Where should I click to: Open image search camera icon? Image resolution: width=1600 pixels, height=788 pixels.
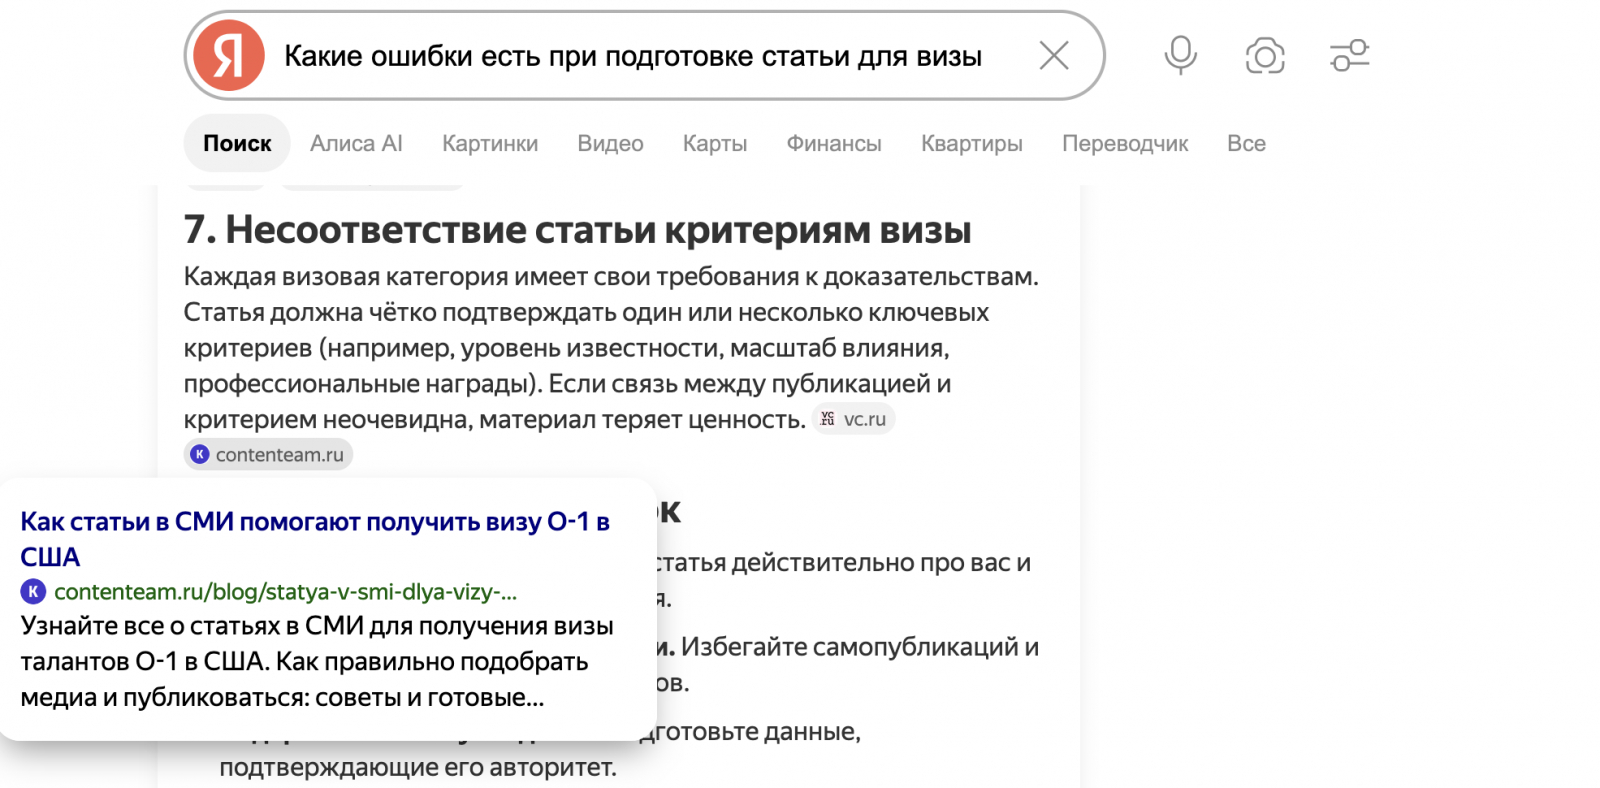1265,56
